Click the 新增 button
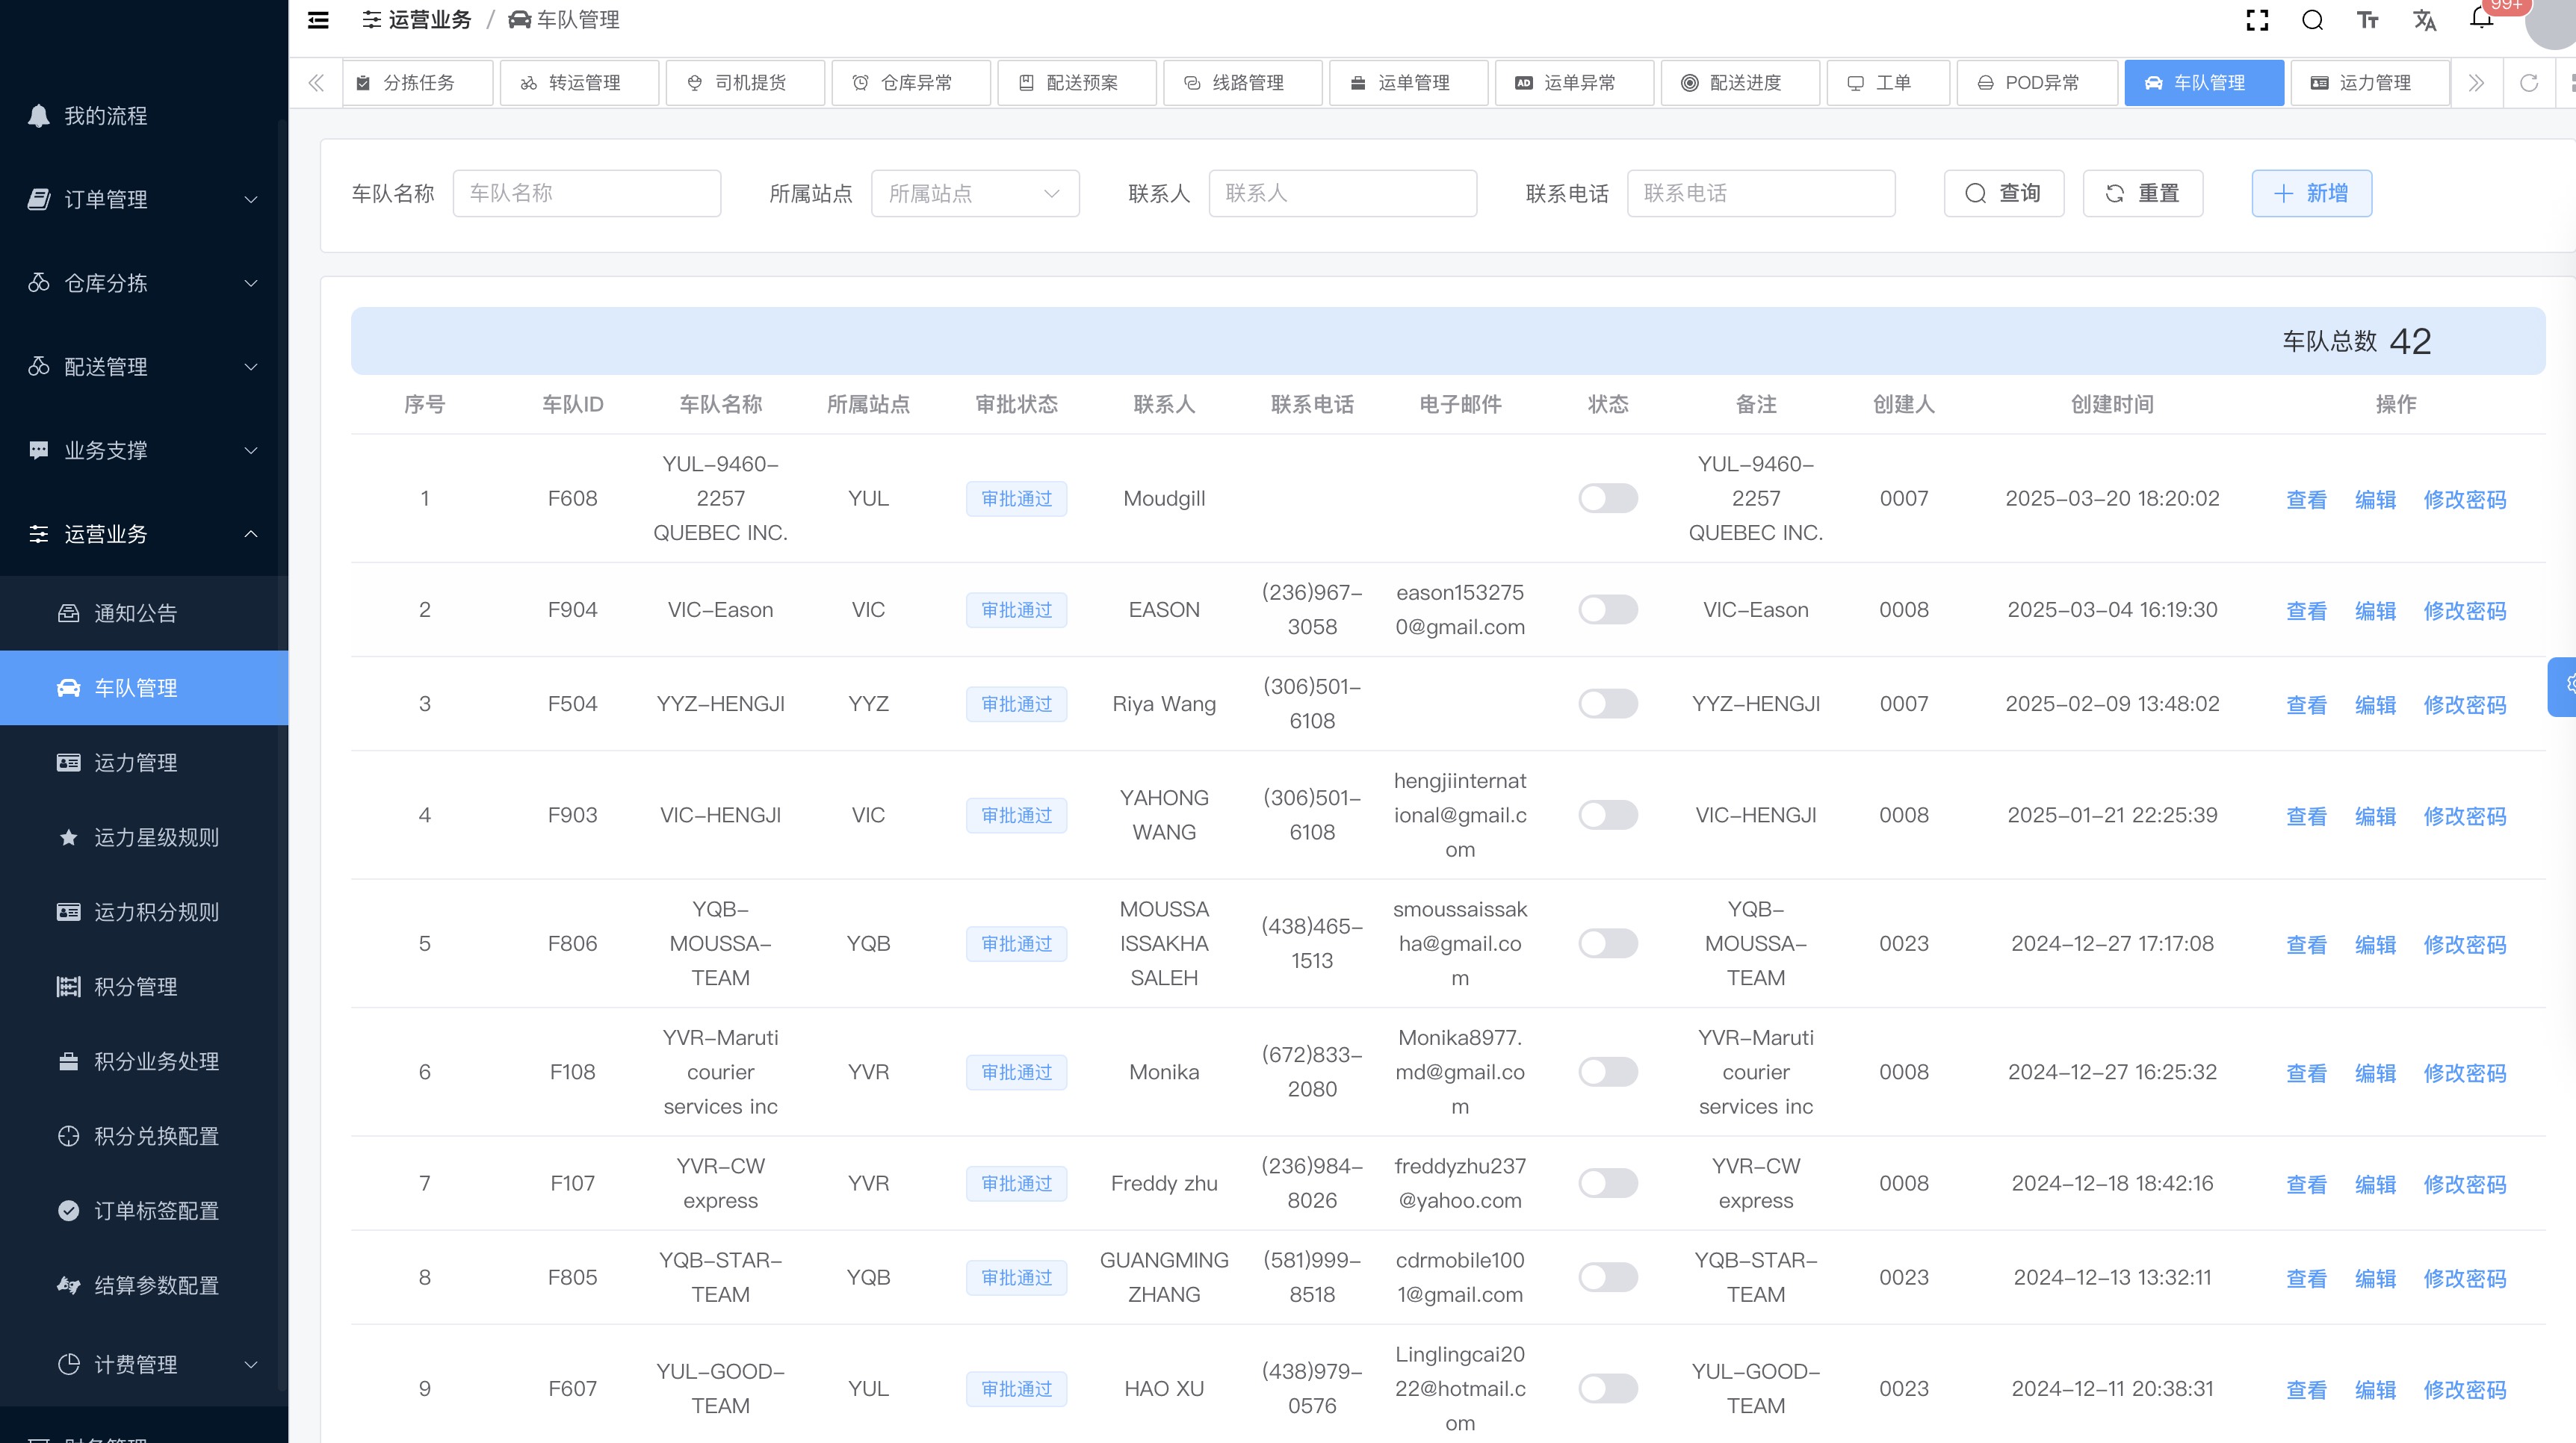This screenshot has width=2576, height=1443. 2310,193
